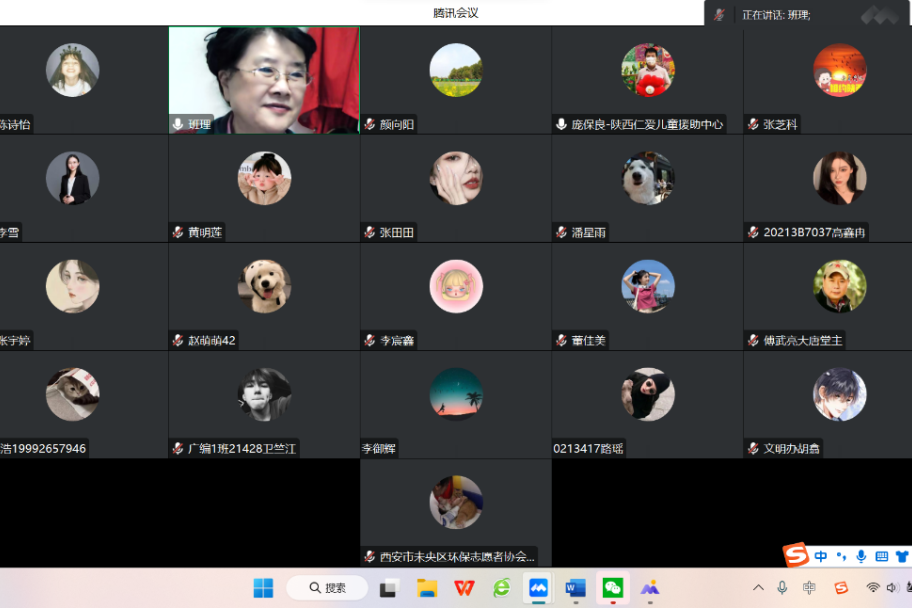Open Tencent Meeting from the taskbar
912x608 pixels.
(538, 588)
